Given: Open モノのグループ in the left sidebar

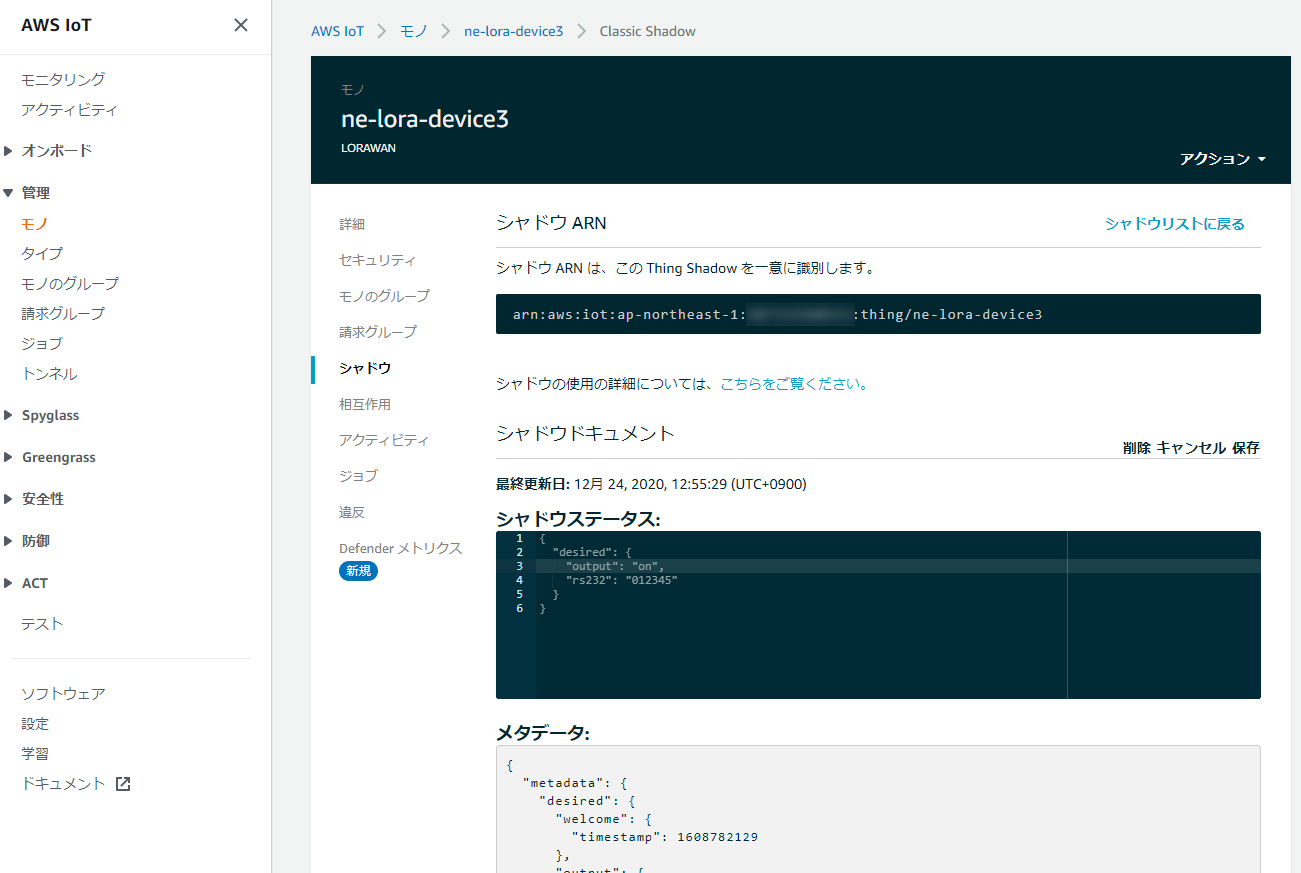Looking at the screenshot, I should [x=70, y=283].
